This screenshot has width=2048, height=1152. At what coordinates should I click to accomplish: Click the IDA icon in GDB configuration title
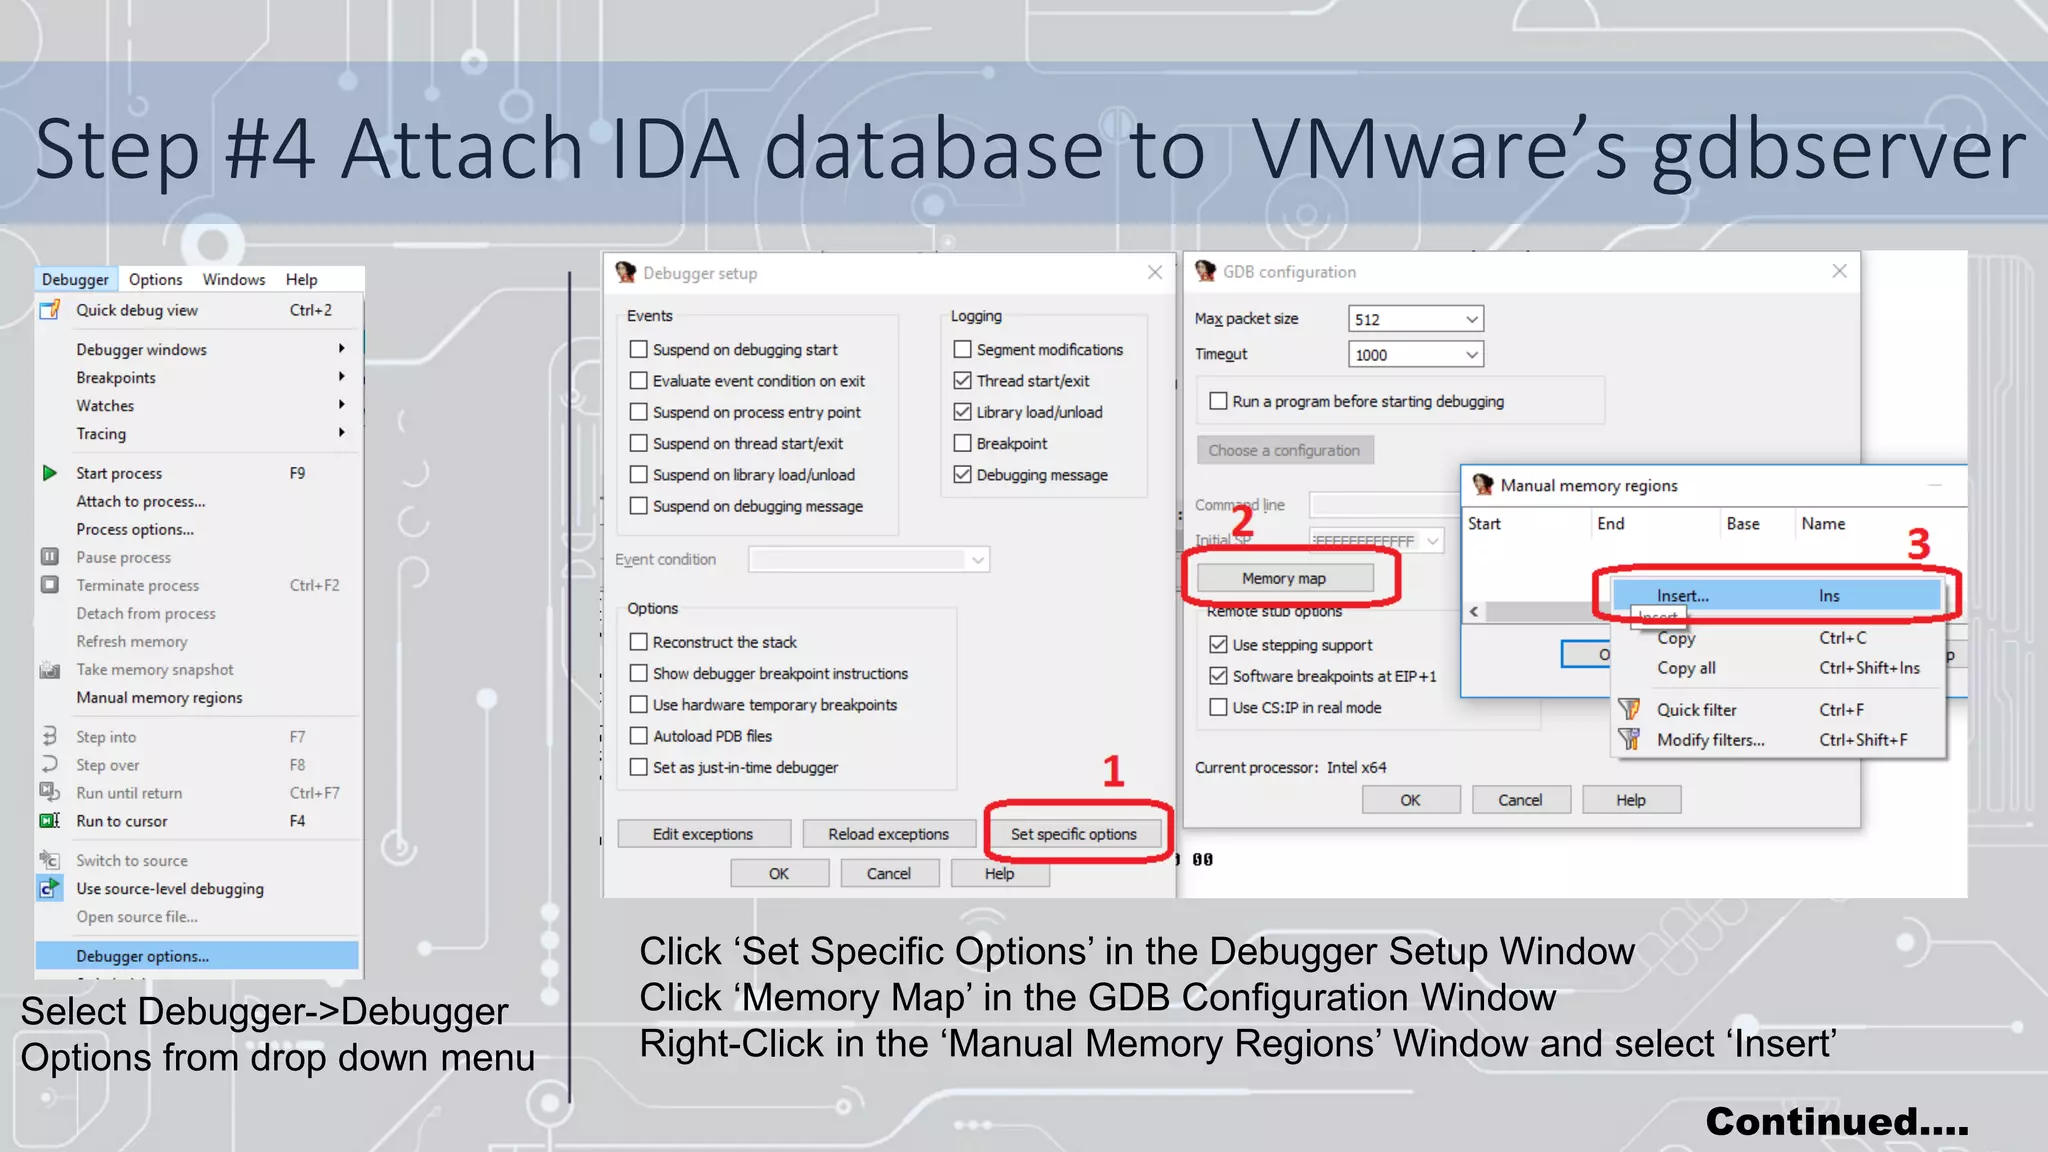(1206, 271)
